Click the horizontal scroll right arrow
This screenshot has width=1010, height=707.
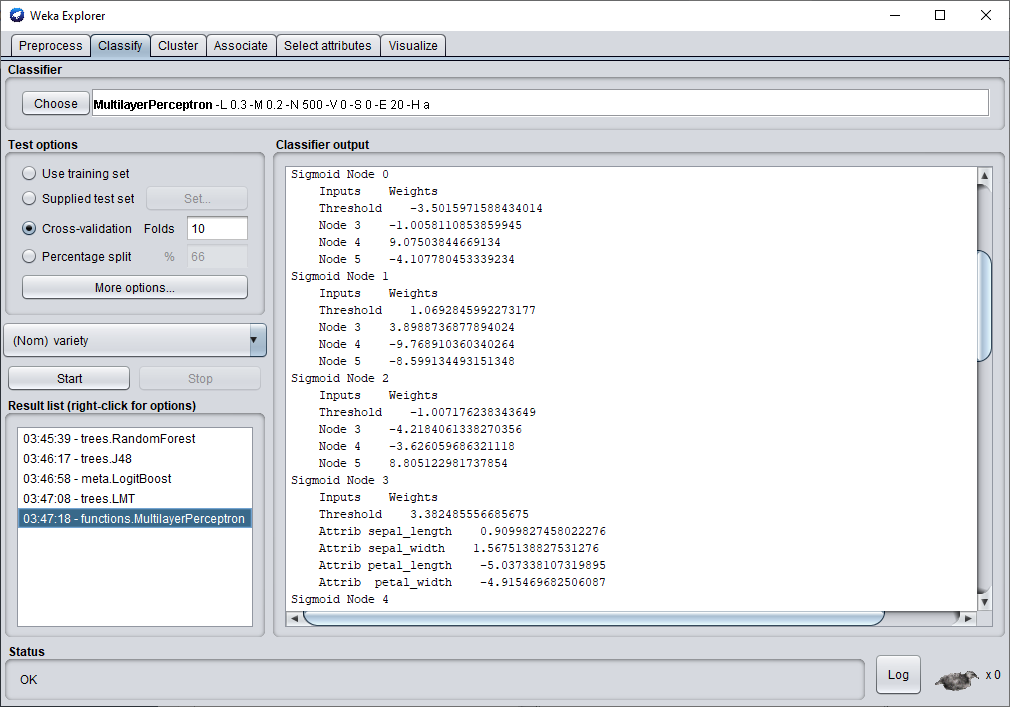pos(967,619)
